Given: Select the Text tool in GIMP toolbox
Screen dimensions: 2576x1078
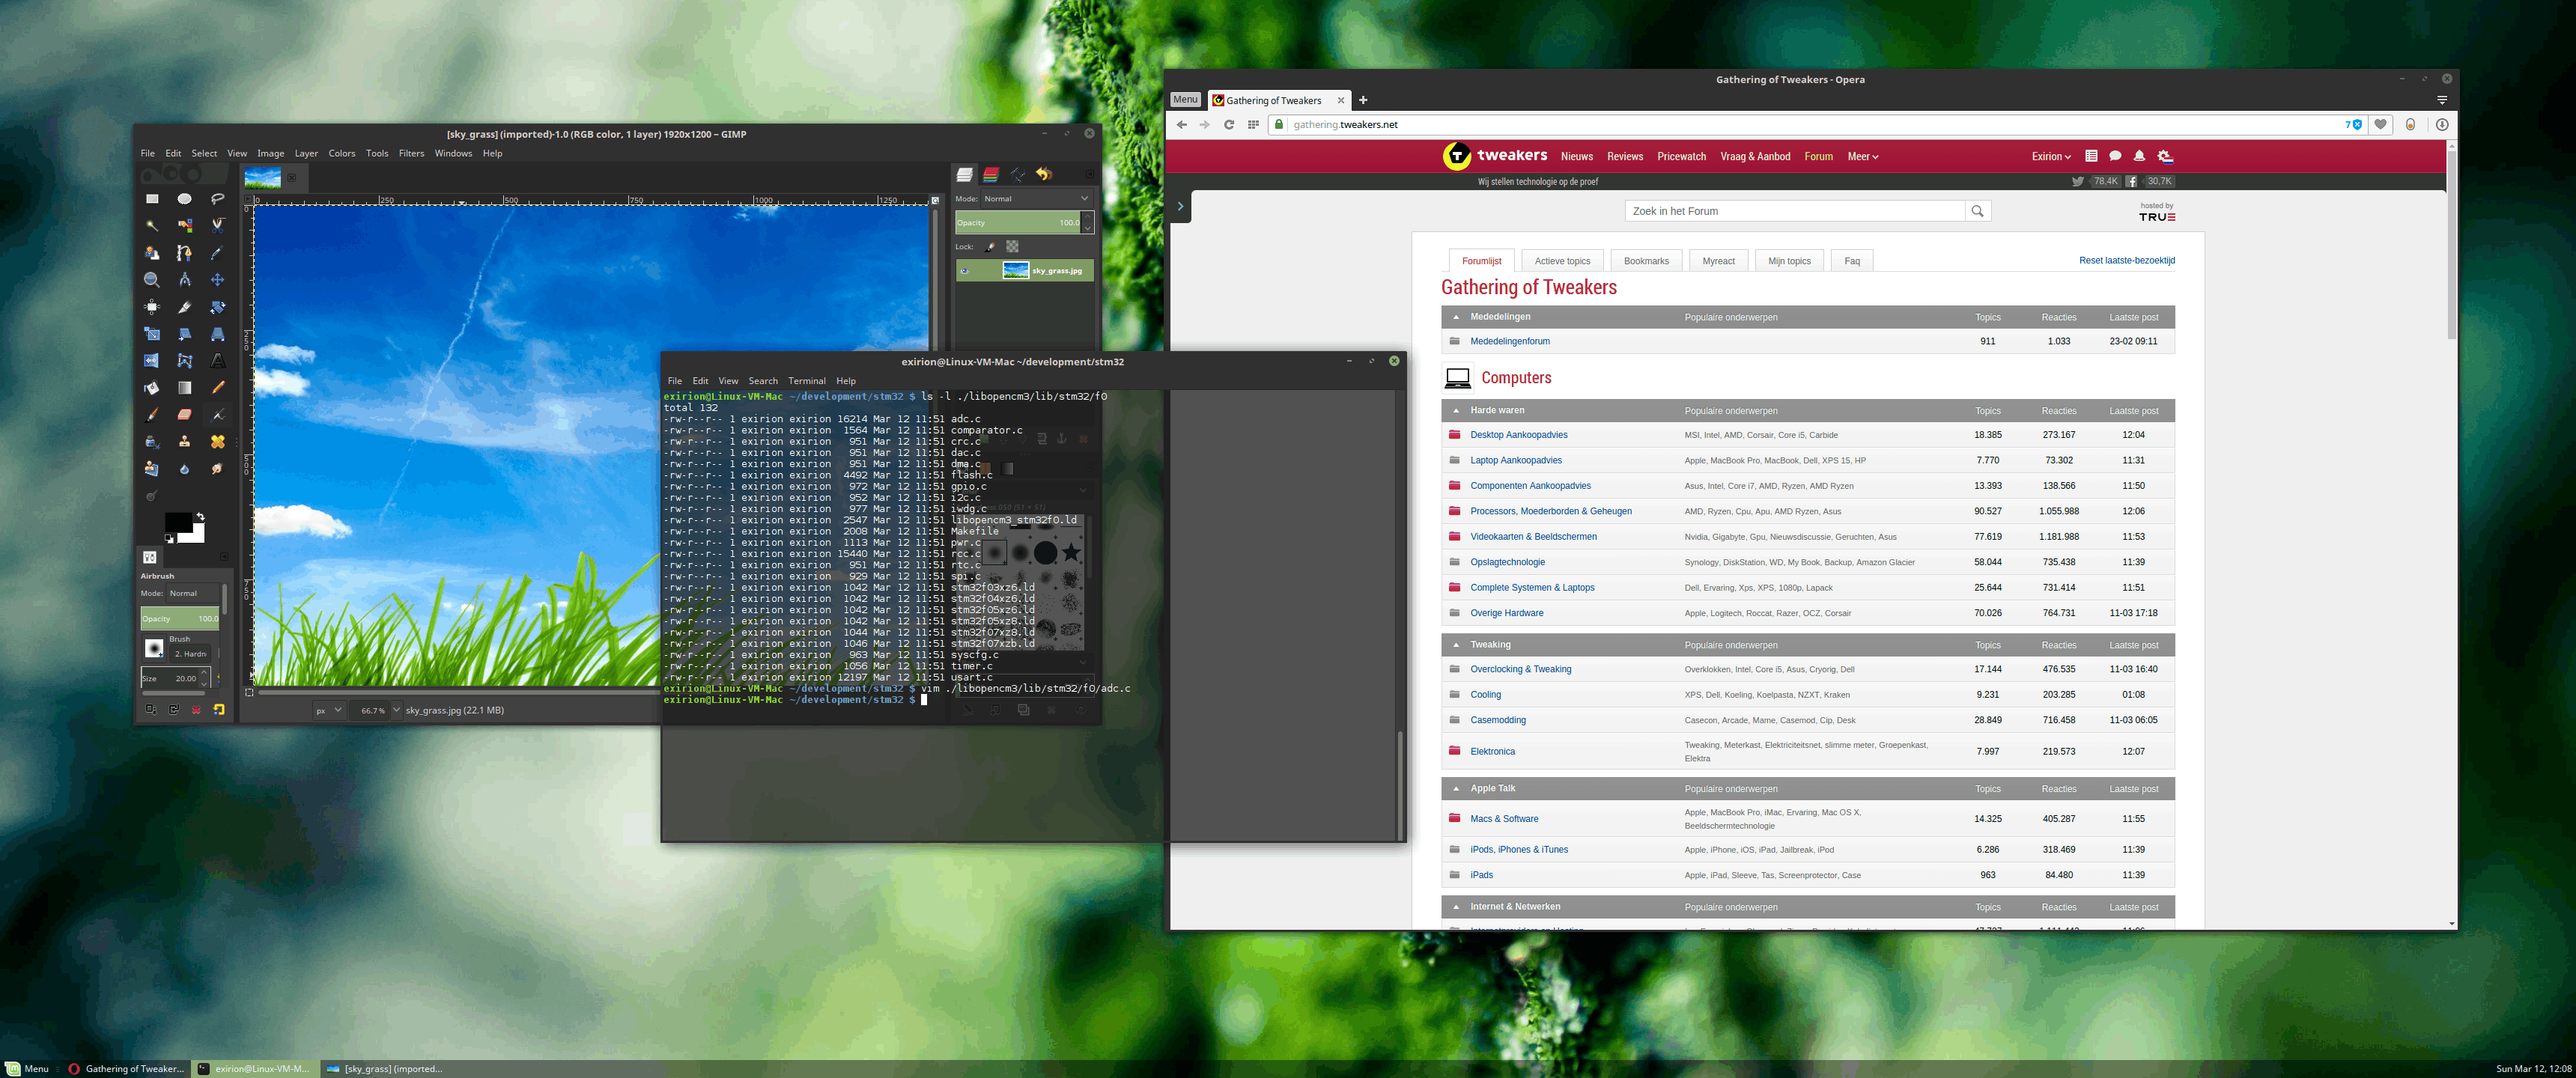Looking at the screenshot, I should [x=217, y=361].
